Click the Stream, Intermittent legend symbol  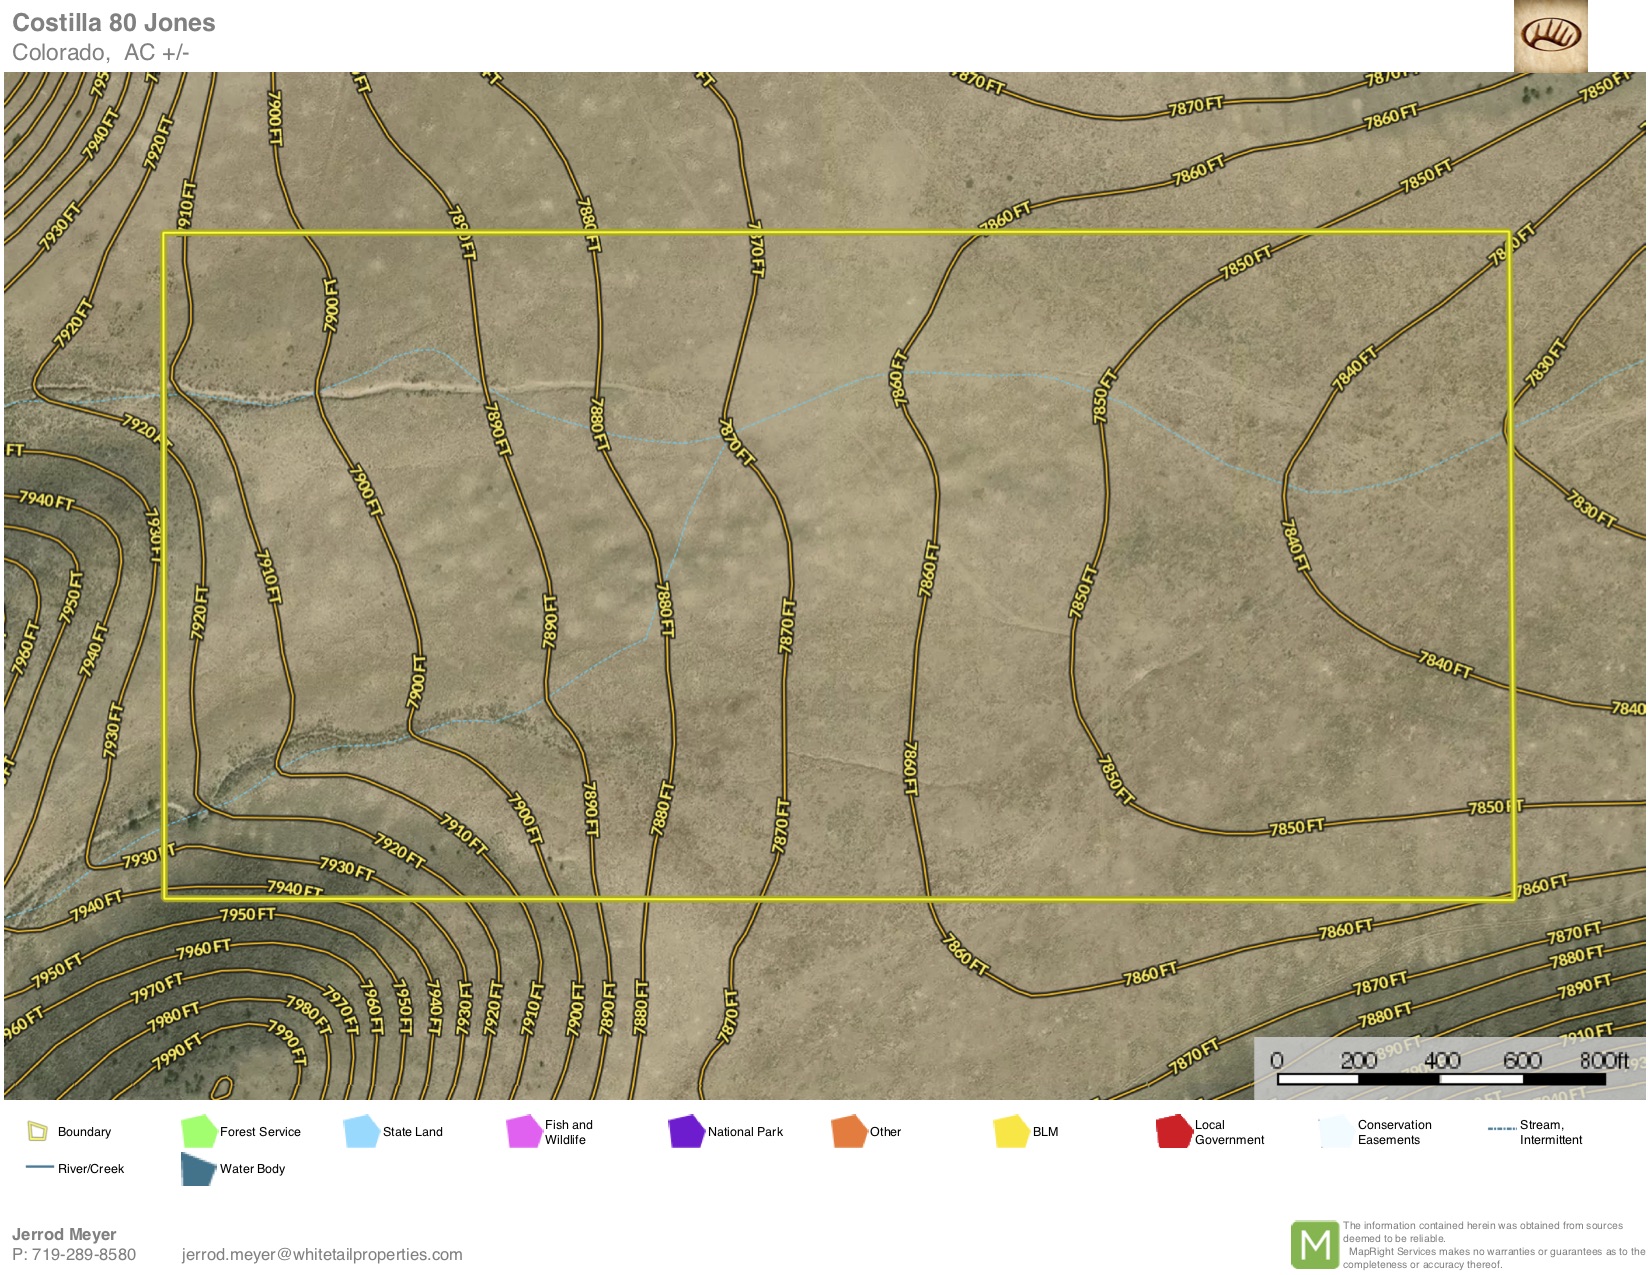click(x=1502, y=1129)
